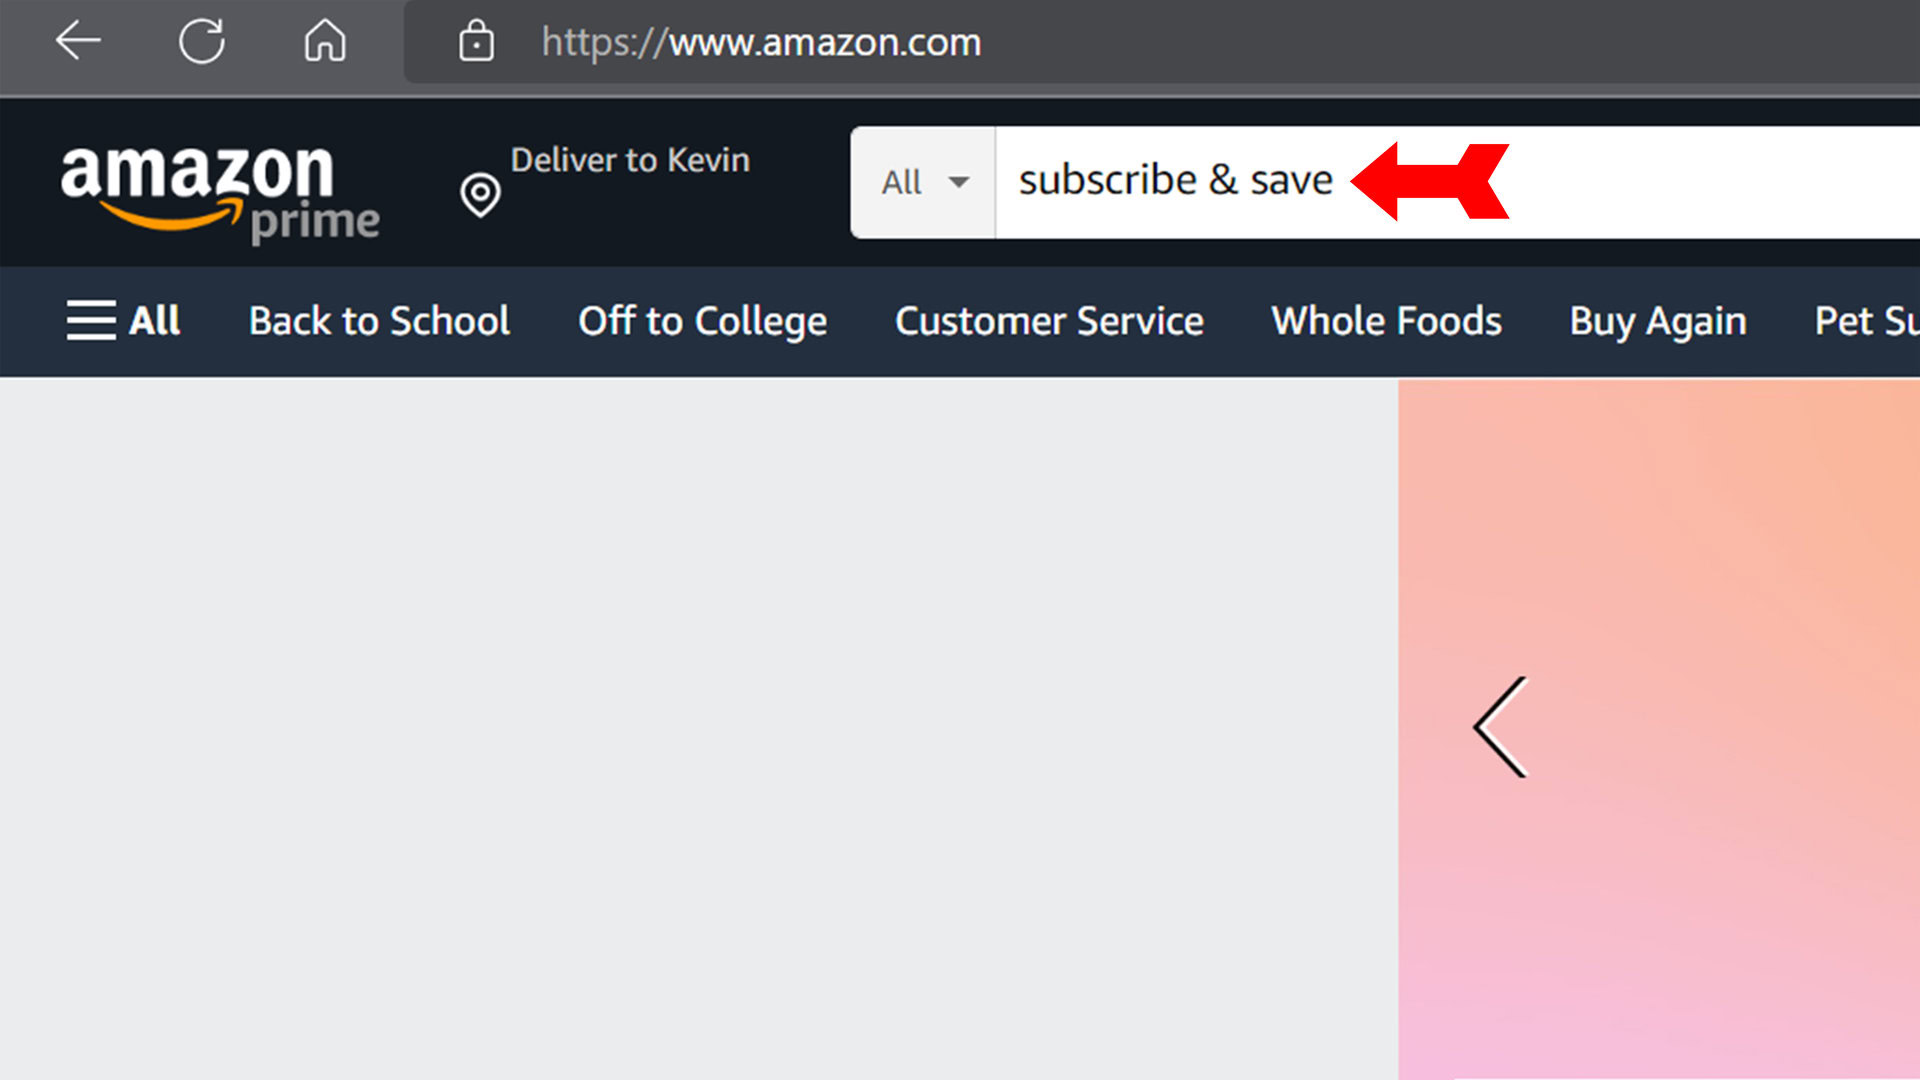Click the back navigation arrow

point(76,40)
